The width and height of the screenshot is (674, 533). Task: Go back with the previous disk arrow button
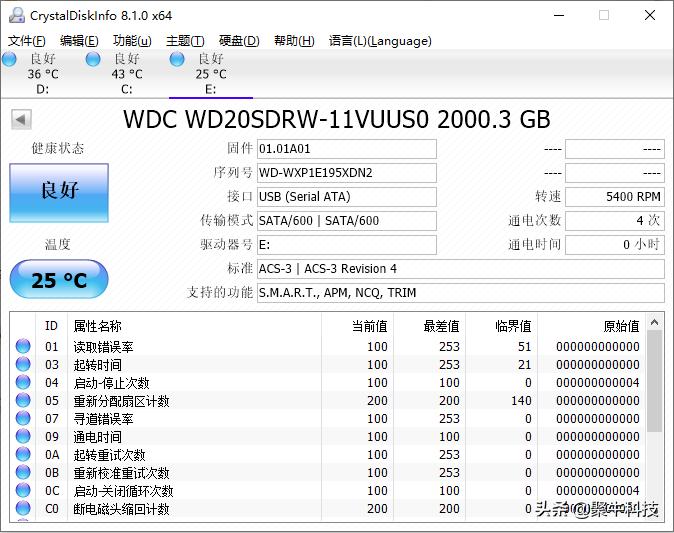pyautogui.click(x=21, y=119)
